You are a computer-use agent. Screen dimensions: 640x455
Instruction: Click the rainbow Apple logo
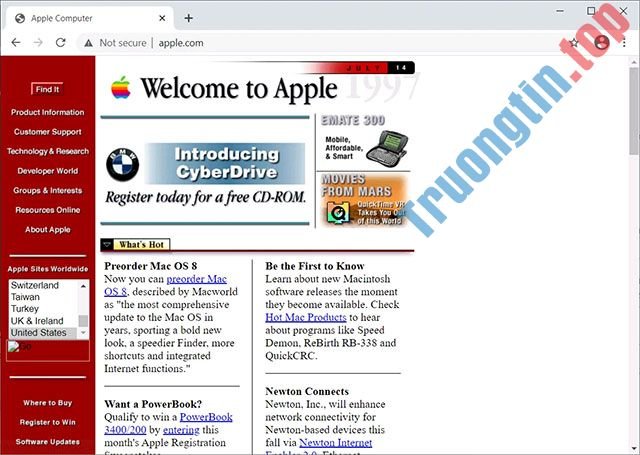click(121, 87)
